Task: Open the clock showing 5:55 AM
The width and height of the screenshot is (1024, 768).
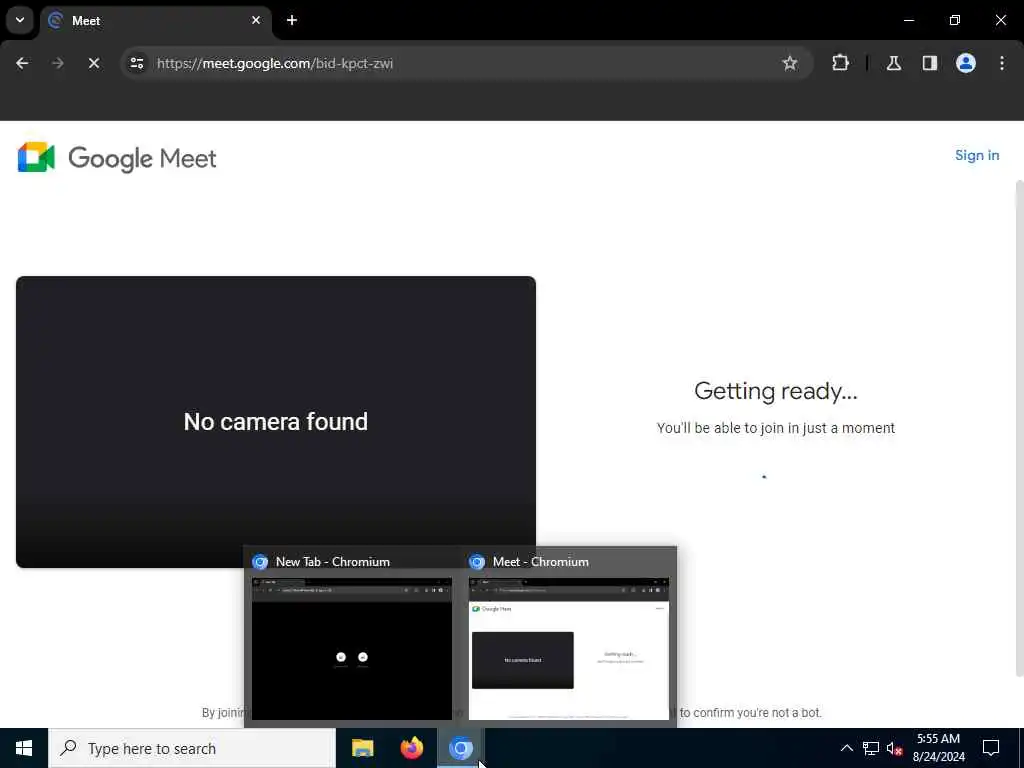Action: tap(938, 748)
